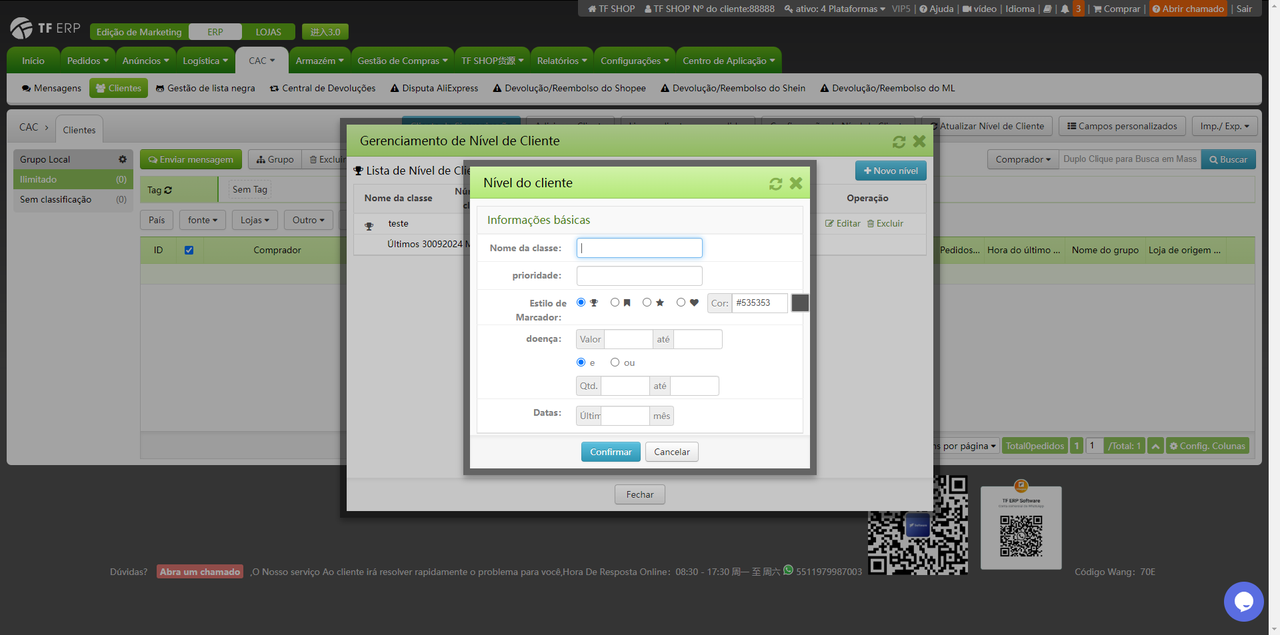
Task: Open the Comprador search type dropdown
Action: [x=1021, y=160]
